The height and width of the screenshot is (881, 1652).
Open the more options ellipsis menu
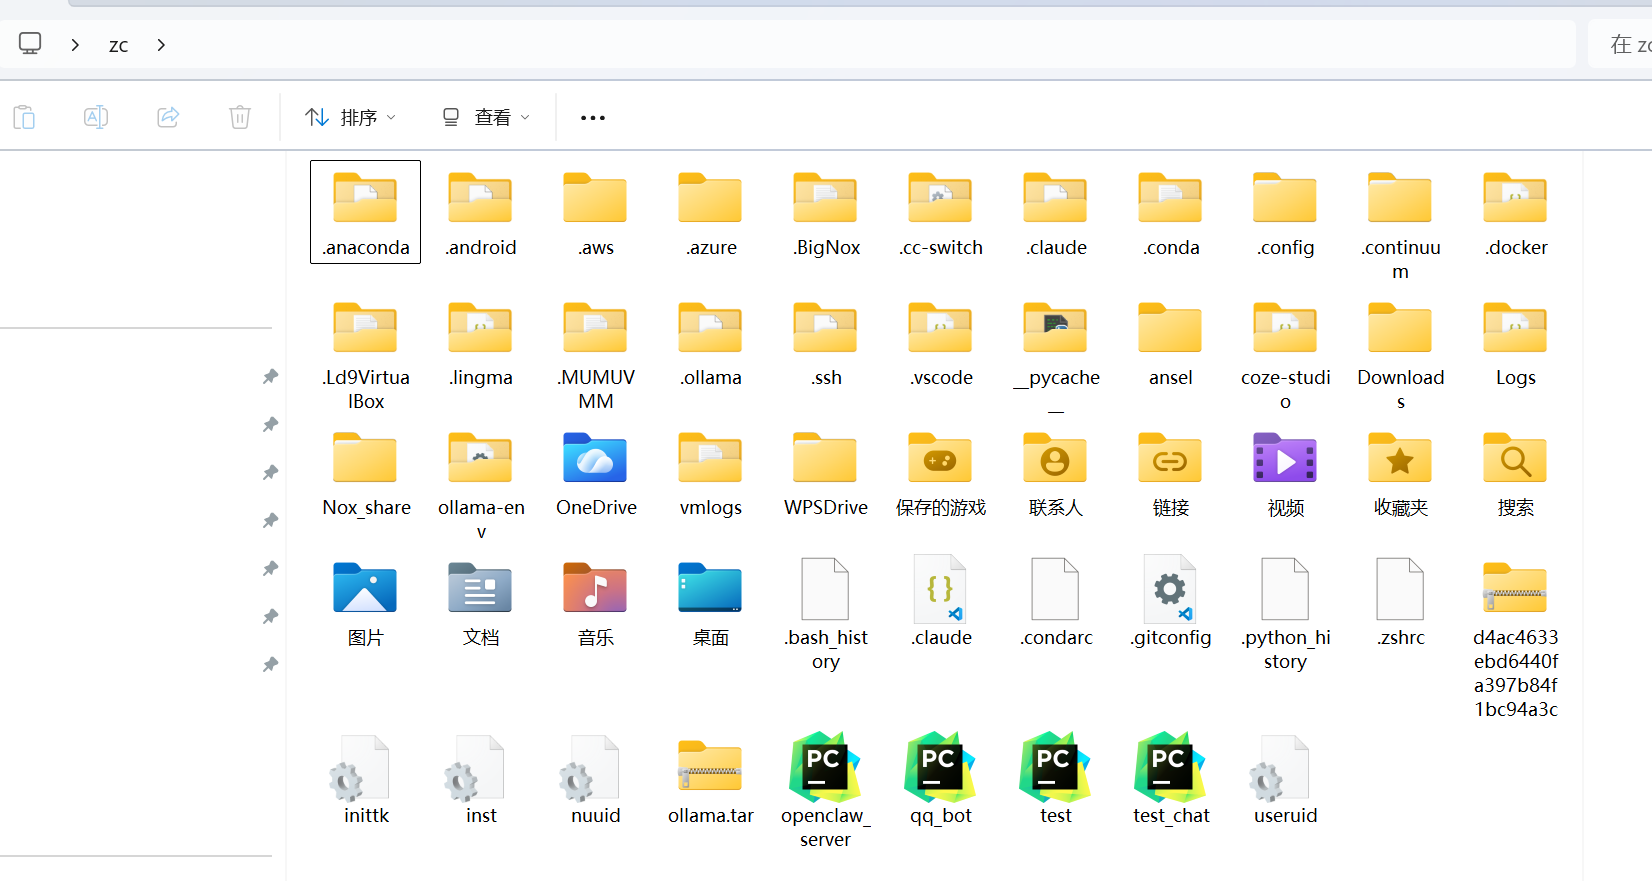click(x=593, y=118)
